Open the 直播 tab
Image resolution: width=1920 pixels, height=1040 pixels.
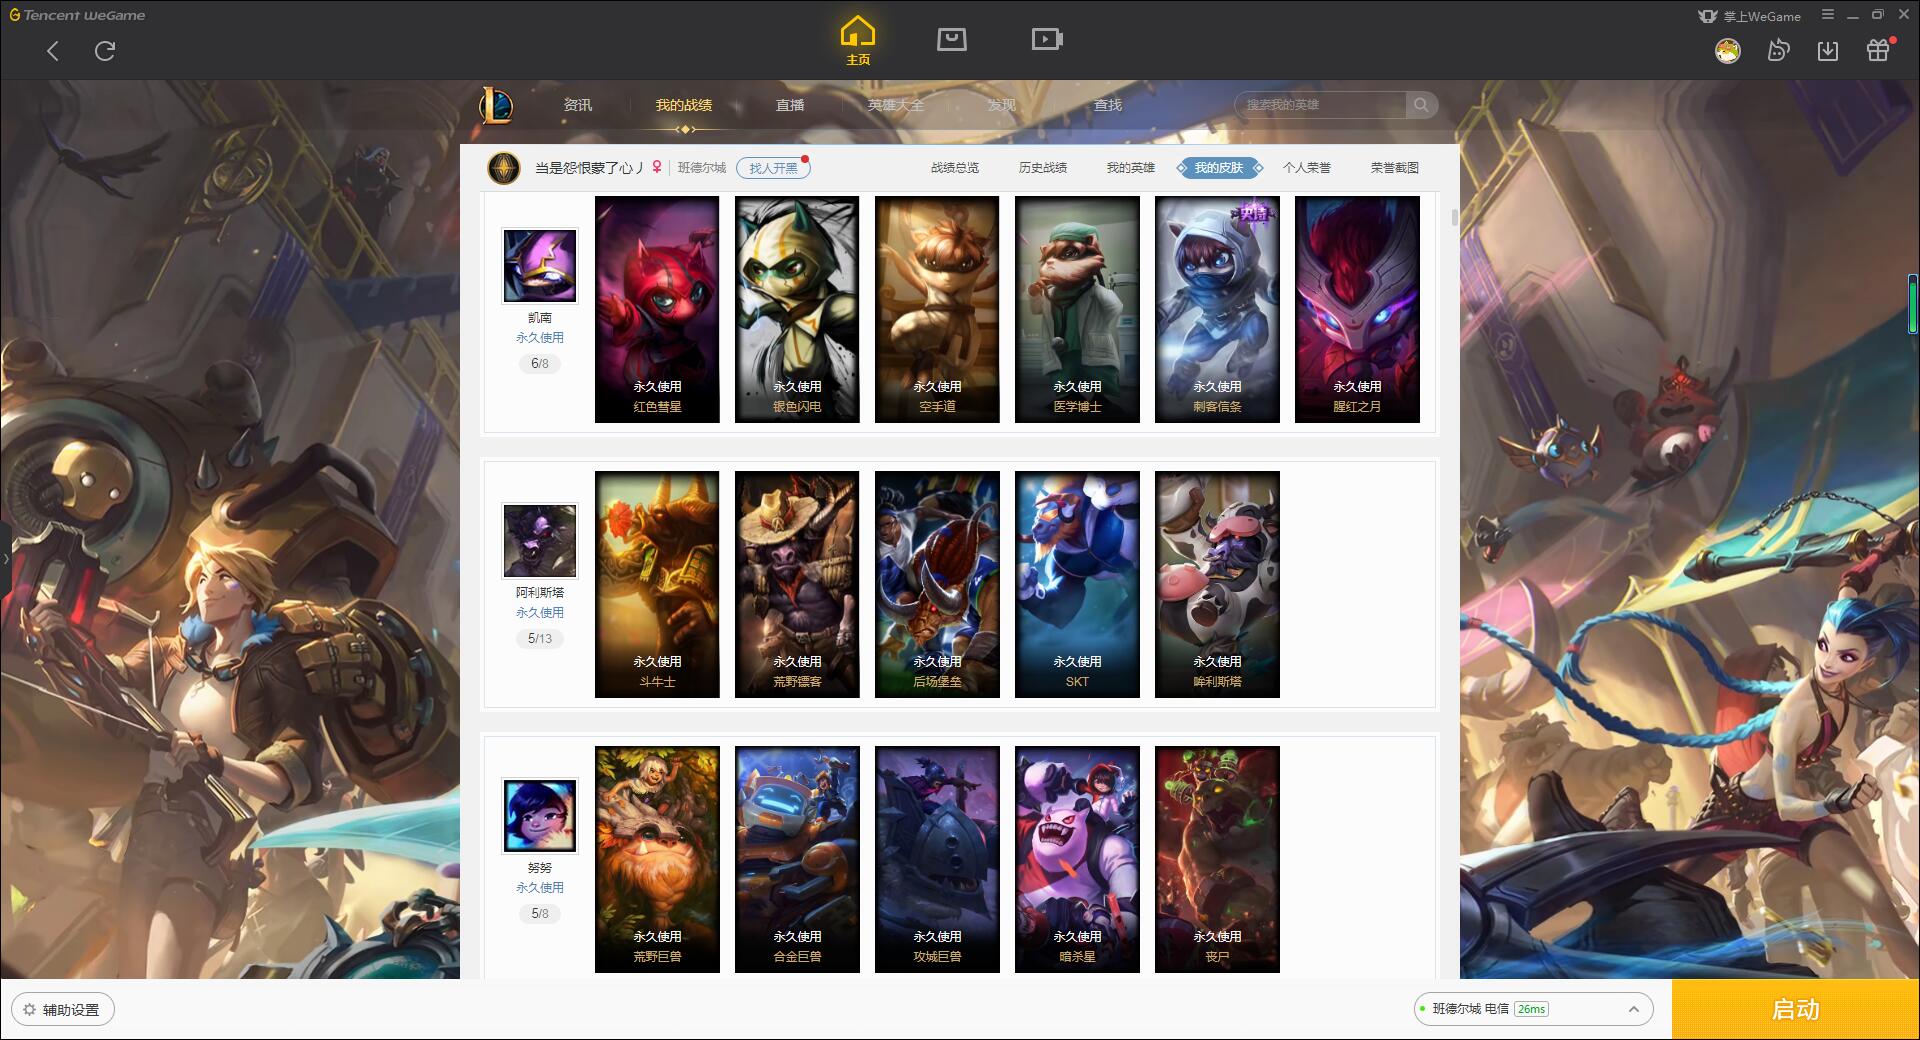[x=790, y=105]
